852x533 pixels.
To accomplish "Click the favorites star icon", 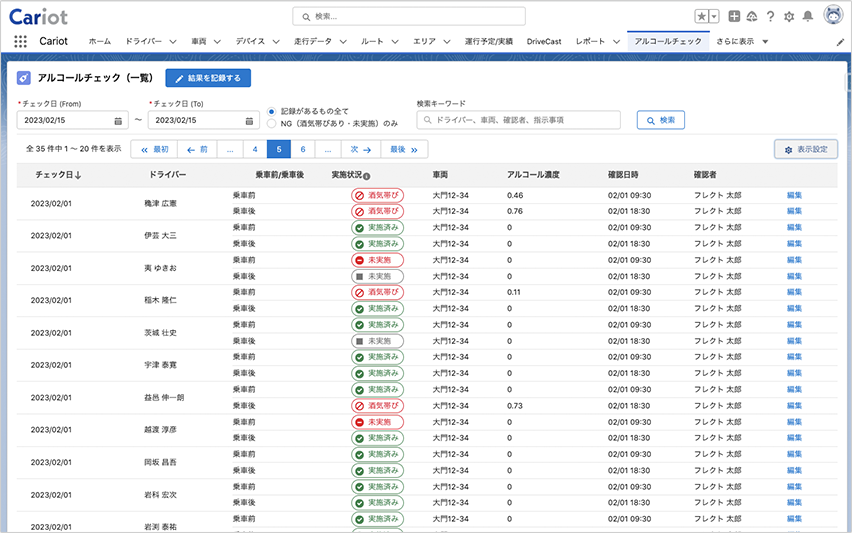I will coord(702,16).
